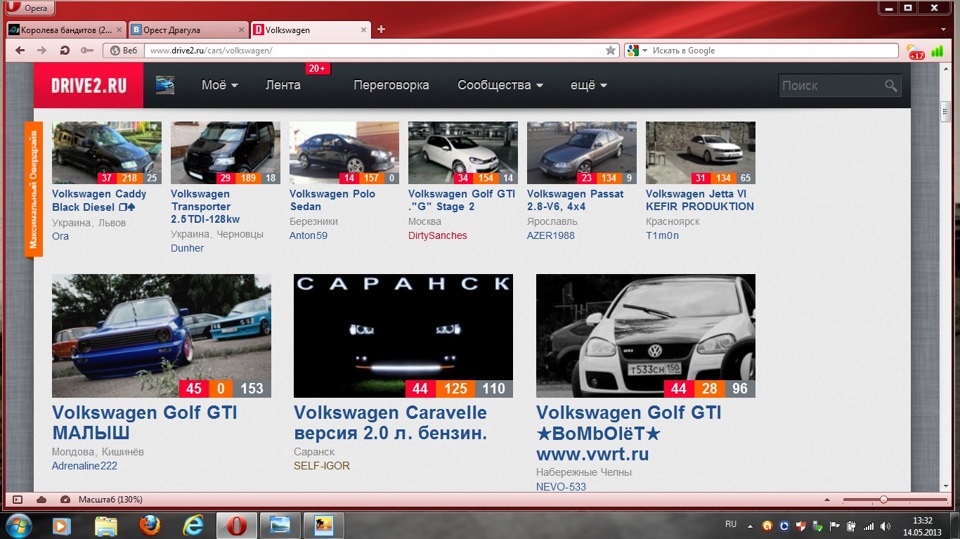Click the browser Back arrow
The image size is (960, 539).
pyautogui.click(x=20, y=50)
